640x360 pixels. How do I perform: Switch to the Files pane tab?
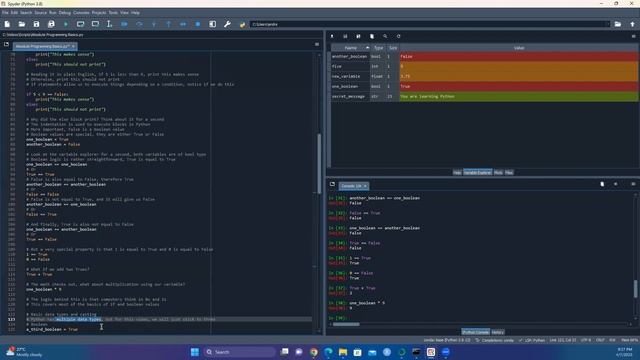pos(509,173)
